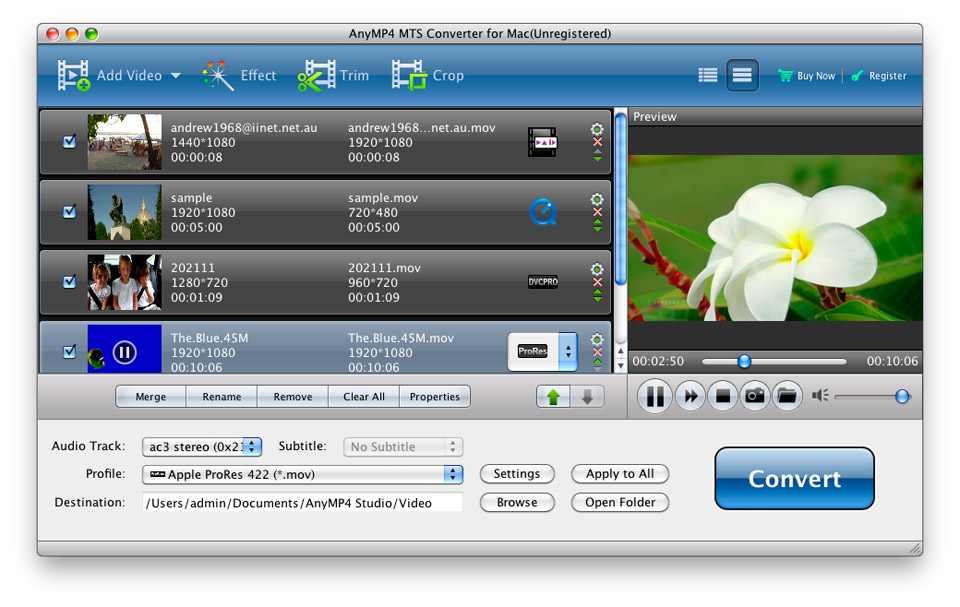Viewport: 960px width, 607px height.
Task: Click settings gear for sample video
Action: click(597, 199)
